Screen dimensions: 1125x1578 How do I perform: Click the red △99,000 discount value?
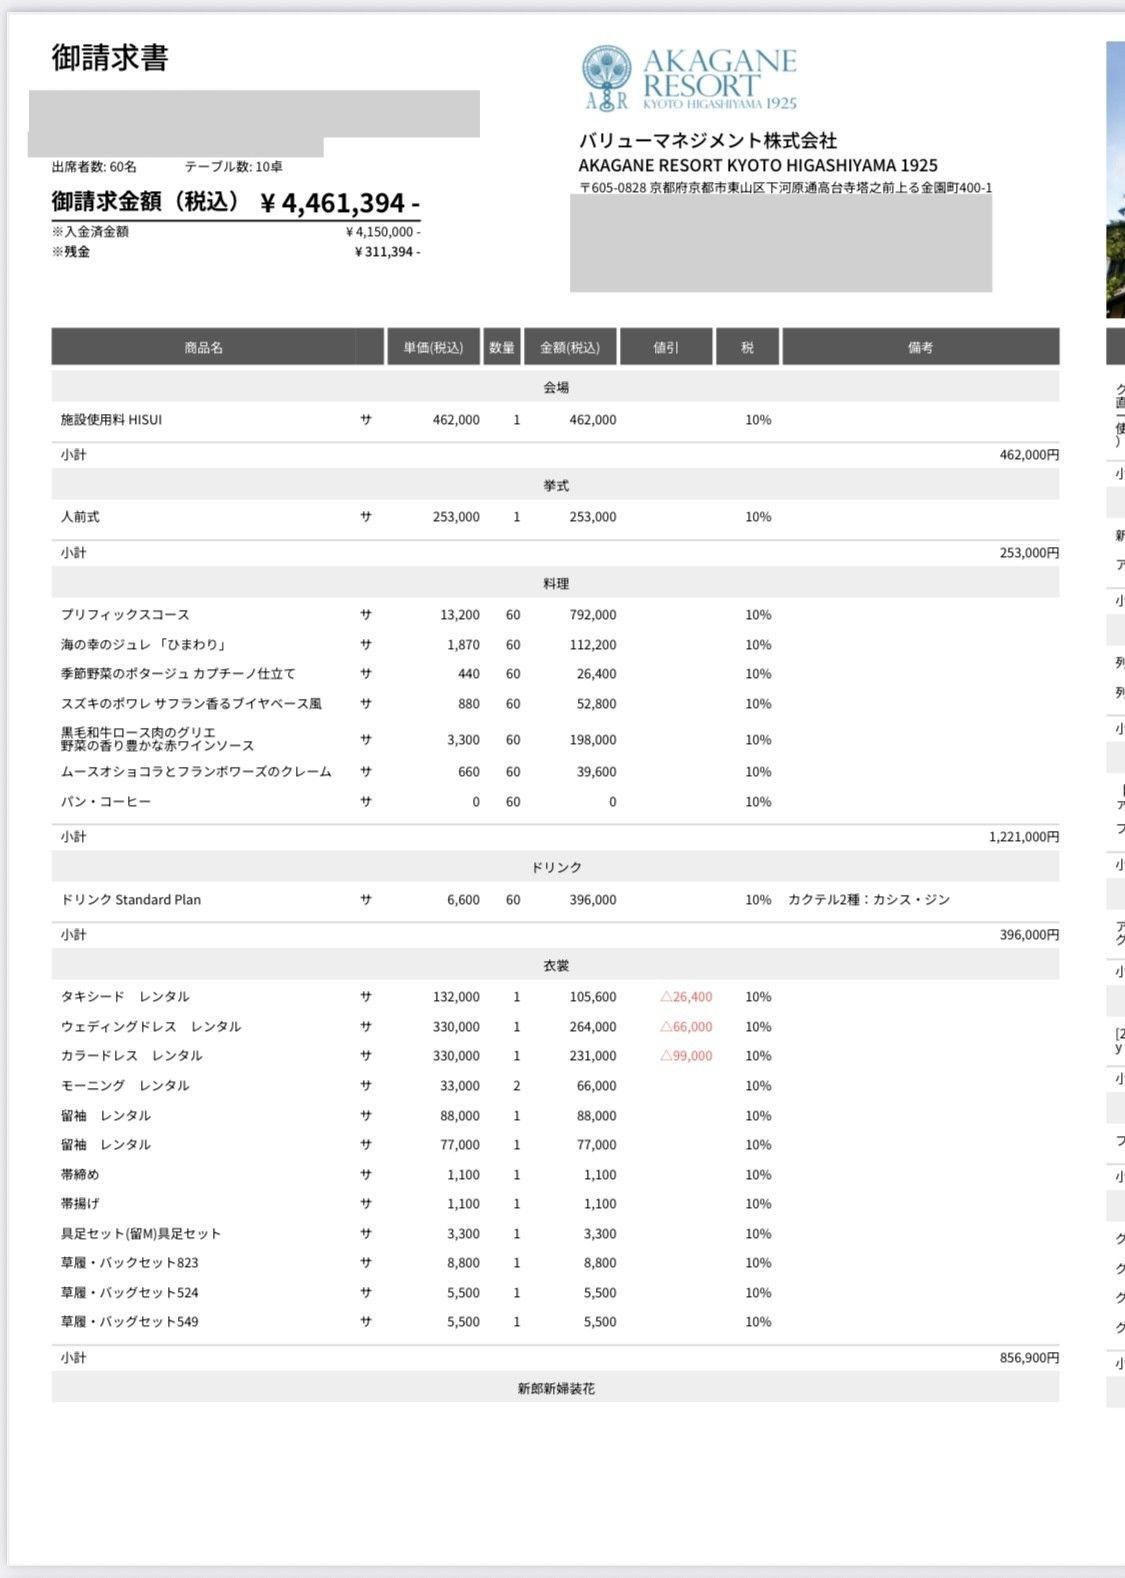(686, 1056)
